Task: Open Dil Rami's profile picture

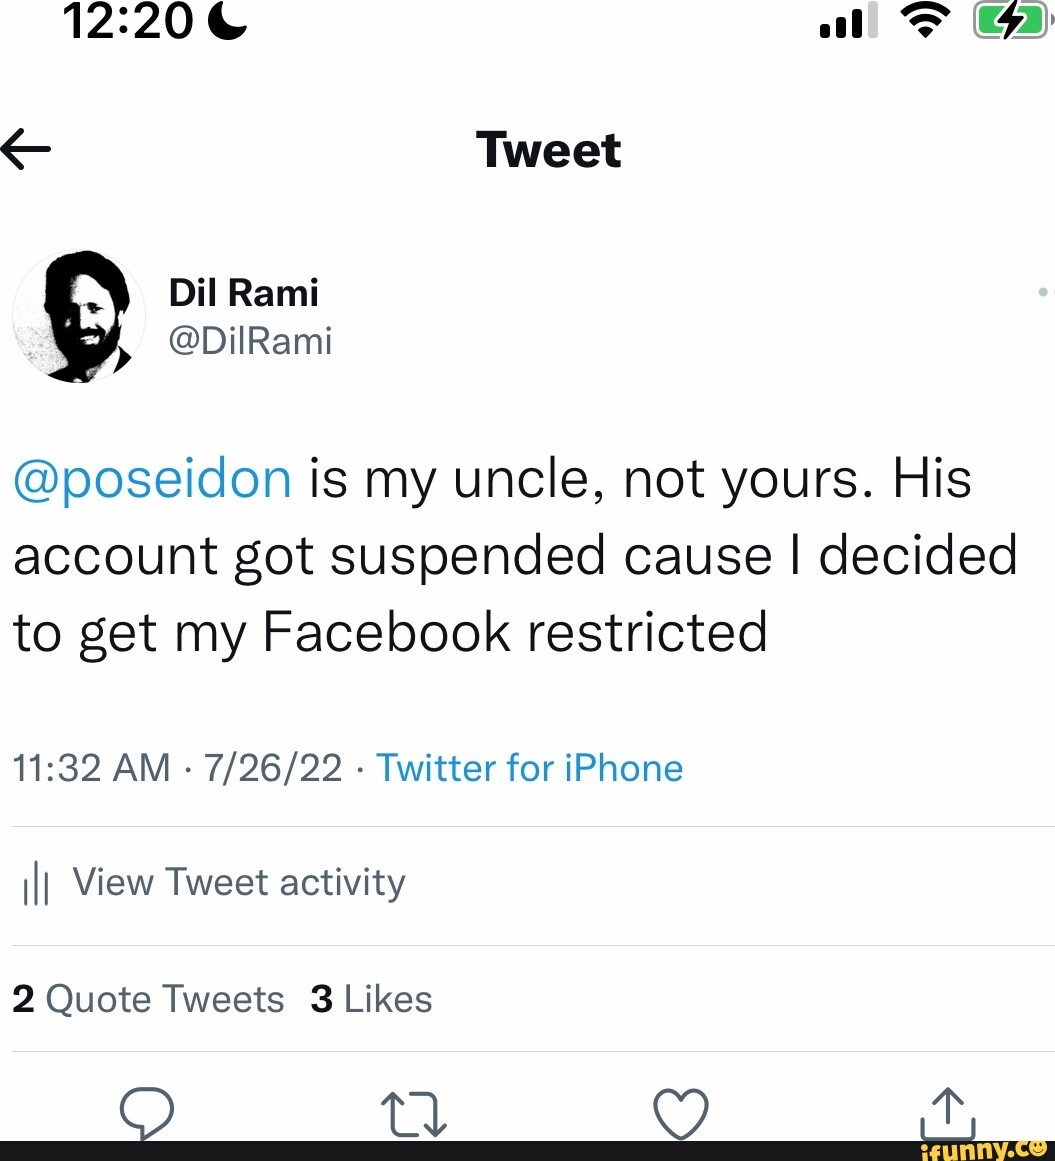Action: (x=79, y=316)
